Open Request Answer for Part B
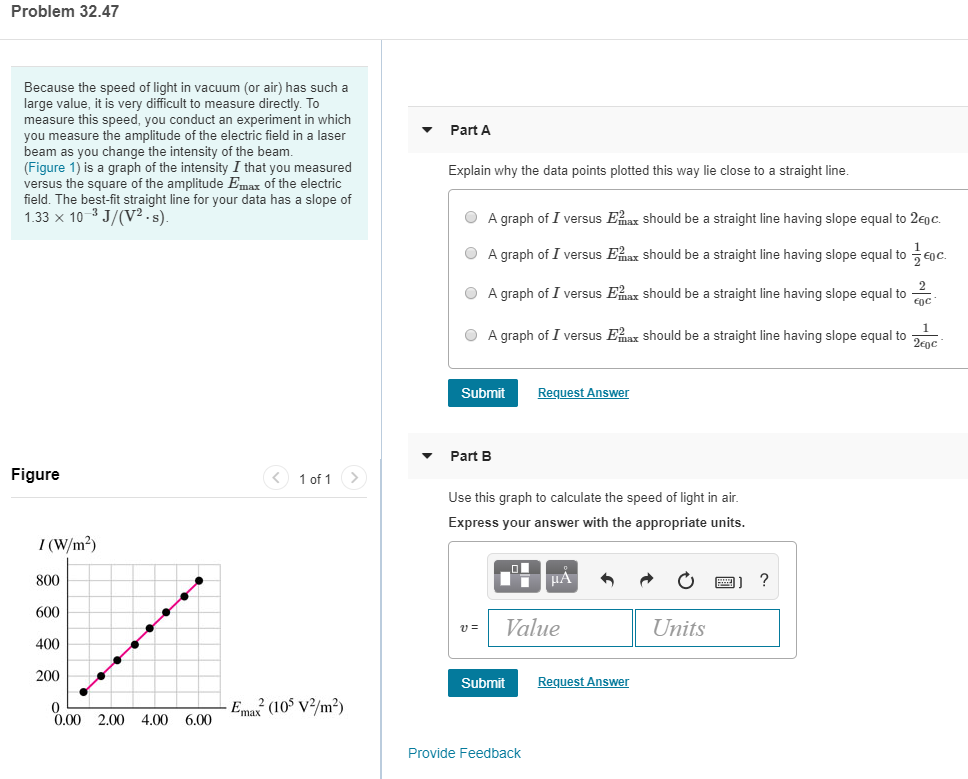The image size is (968, 779). pos(583,681)
